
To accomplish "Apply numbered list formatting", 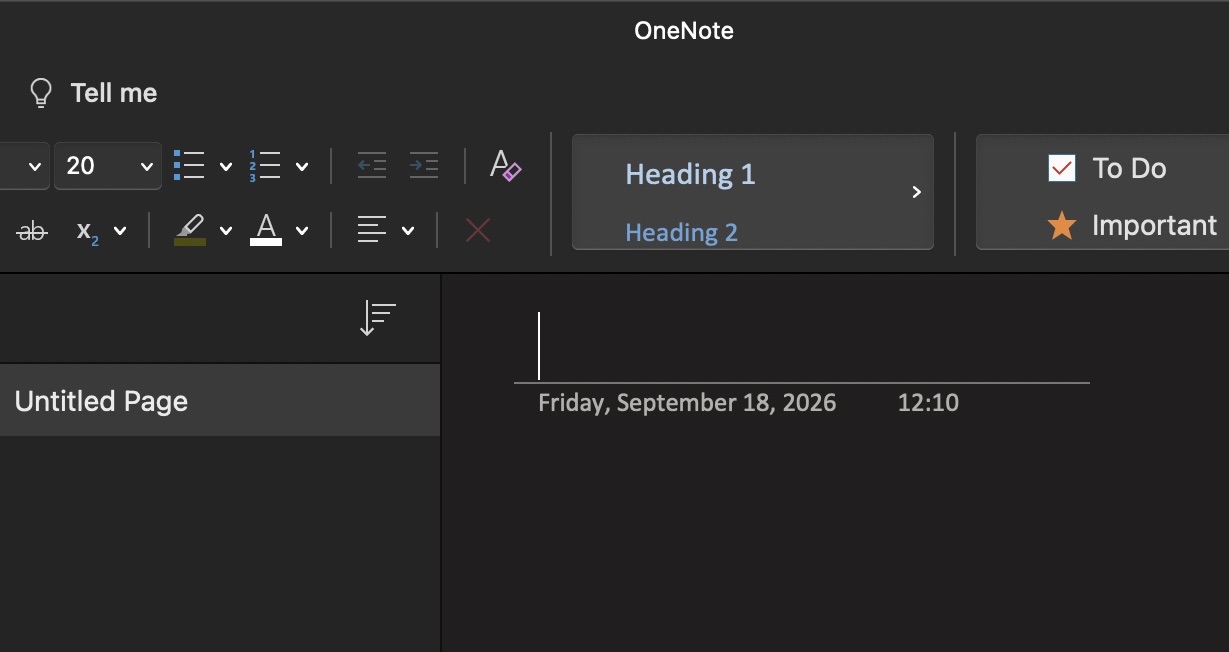I will pos(265,166).
